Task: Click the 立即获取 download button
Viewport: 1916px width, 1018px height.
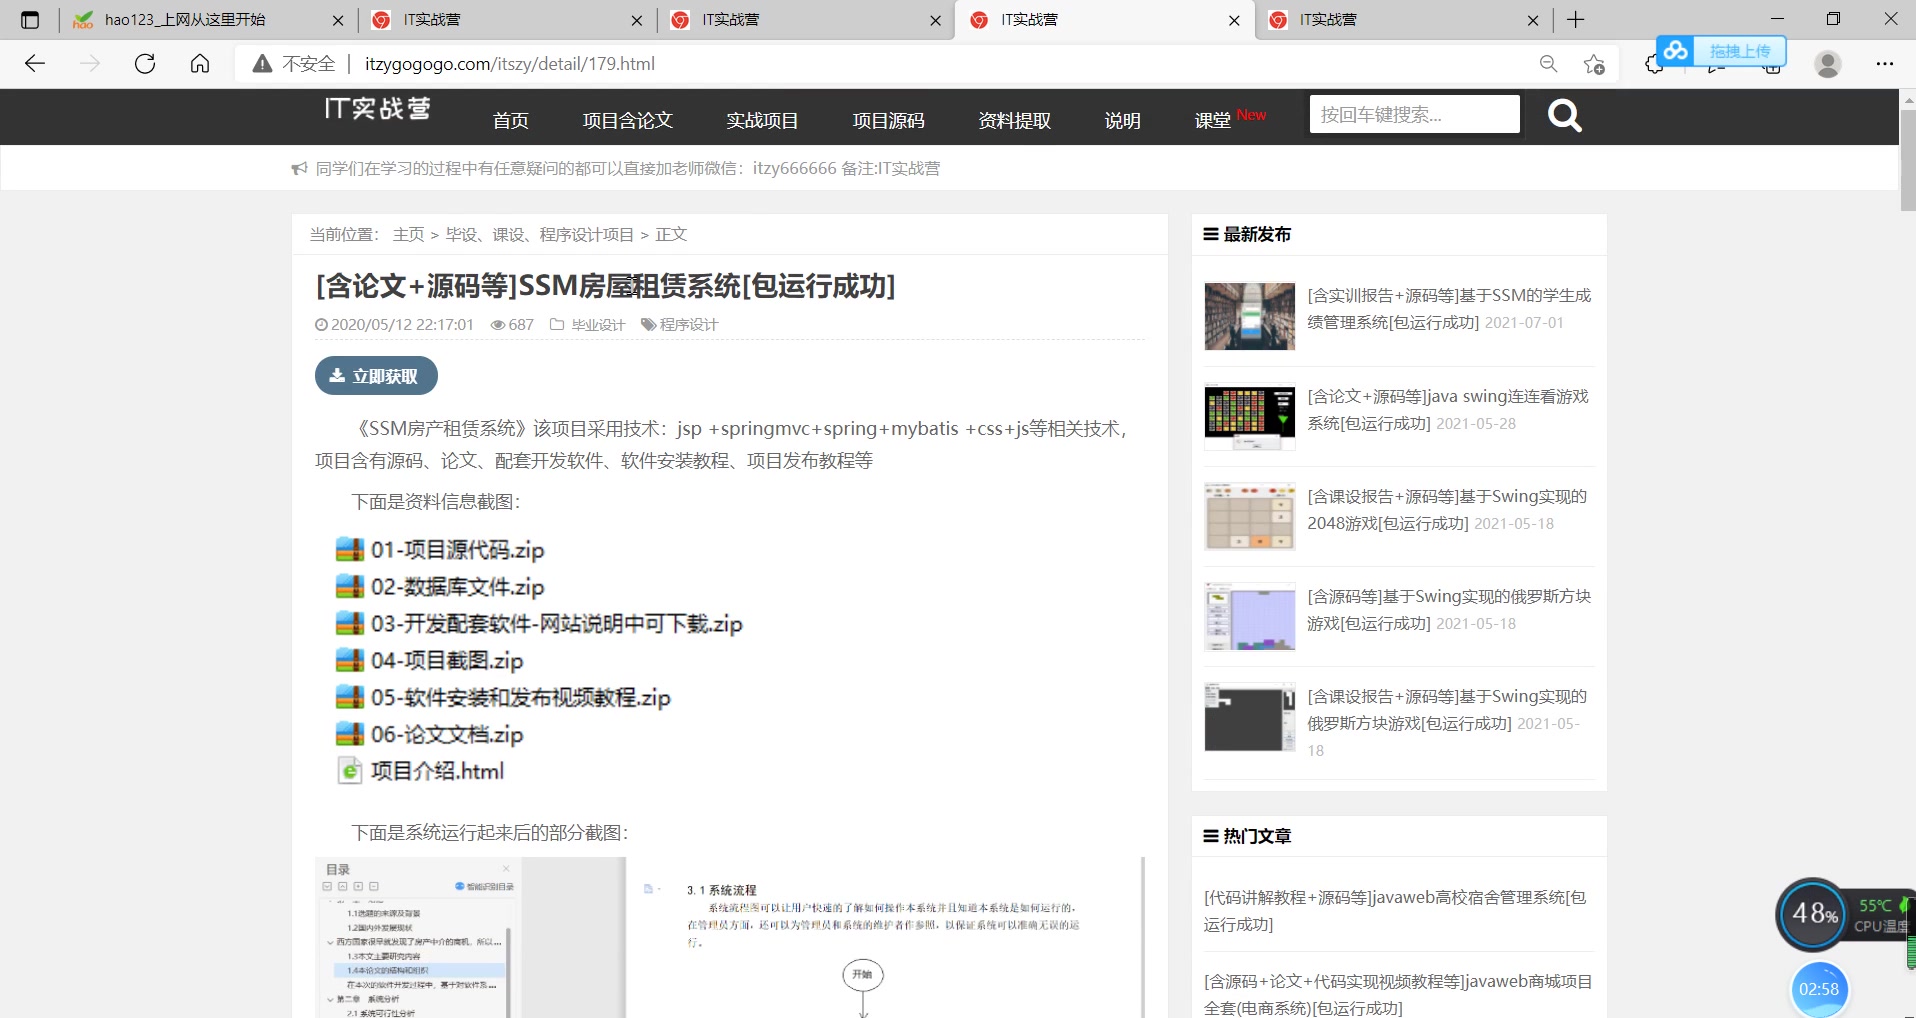Action: click(x=376, y=376)
